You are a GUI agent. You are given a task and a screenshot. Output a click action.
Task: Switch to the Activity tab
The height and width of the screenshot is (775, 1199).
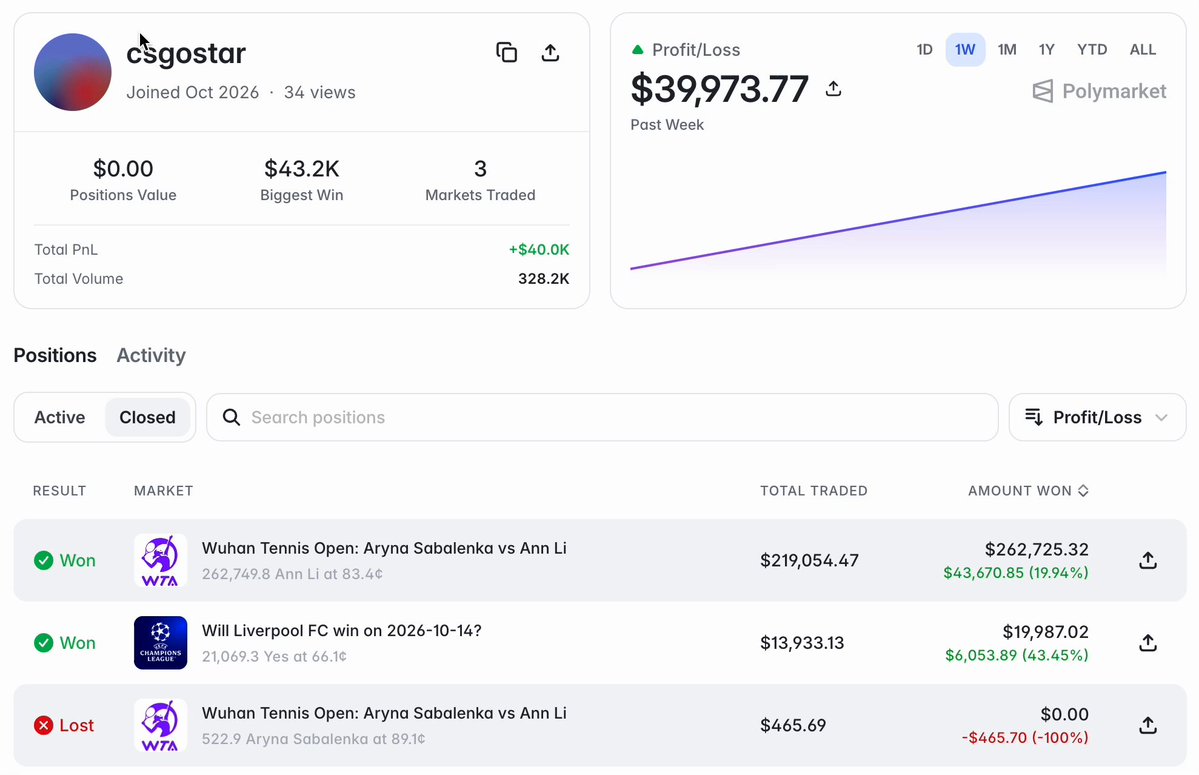(x=151, y=355)
